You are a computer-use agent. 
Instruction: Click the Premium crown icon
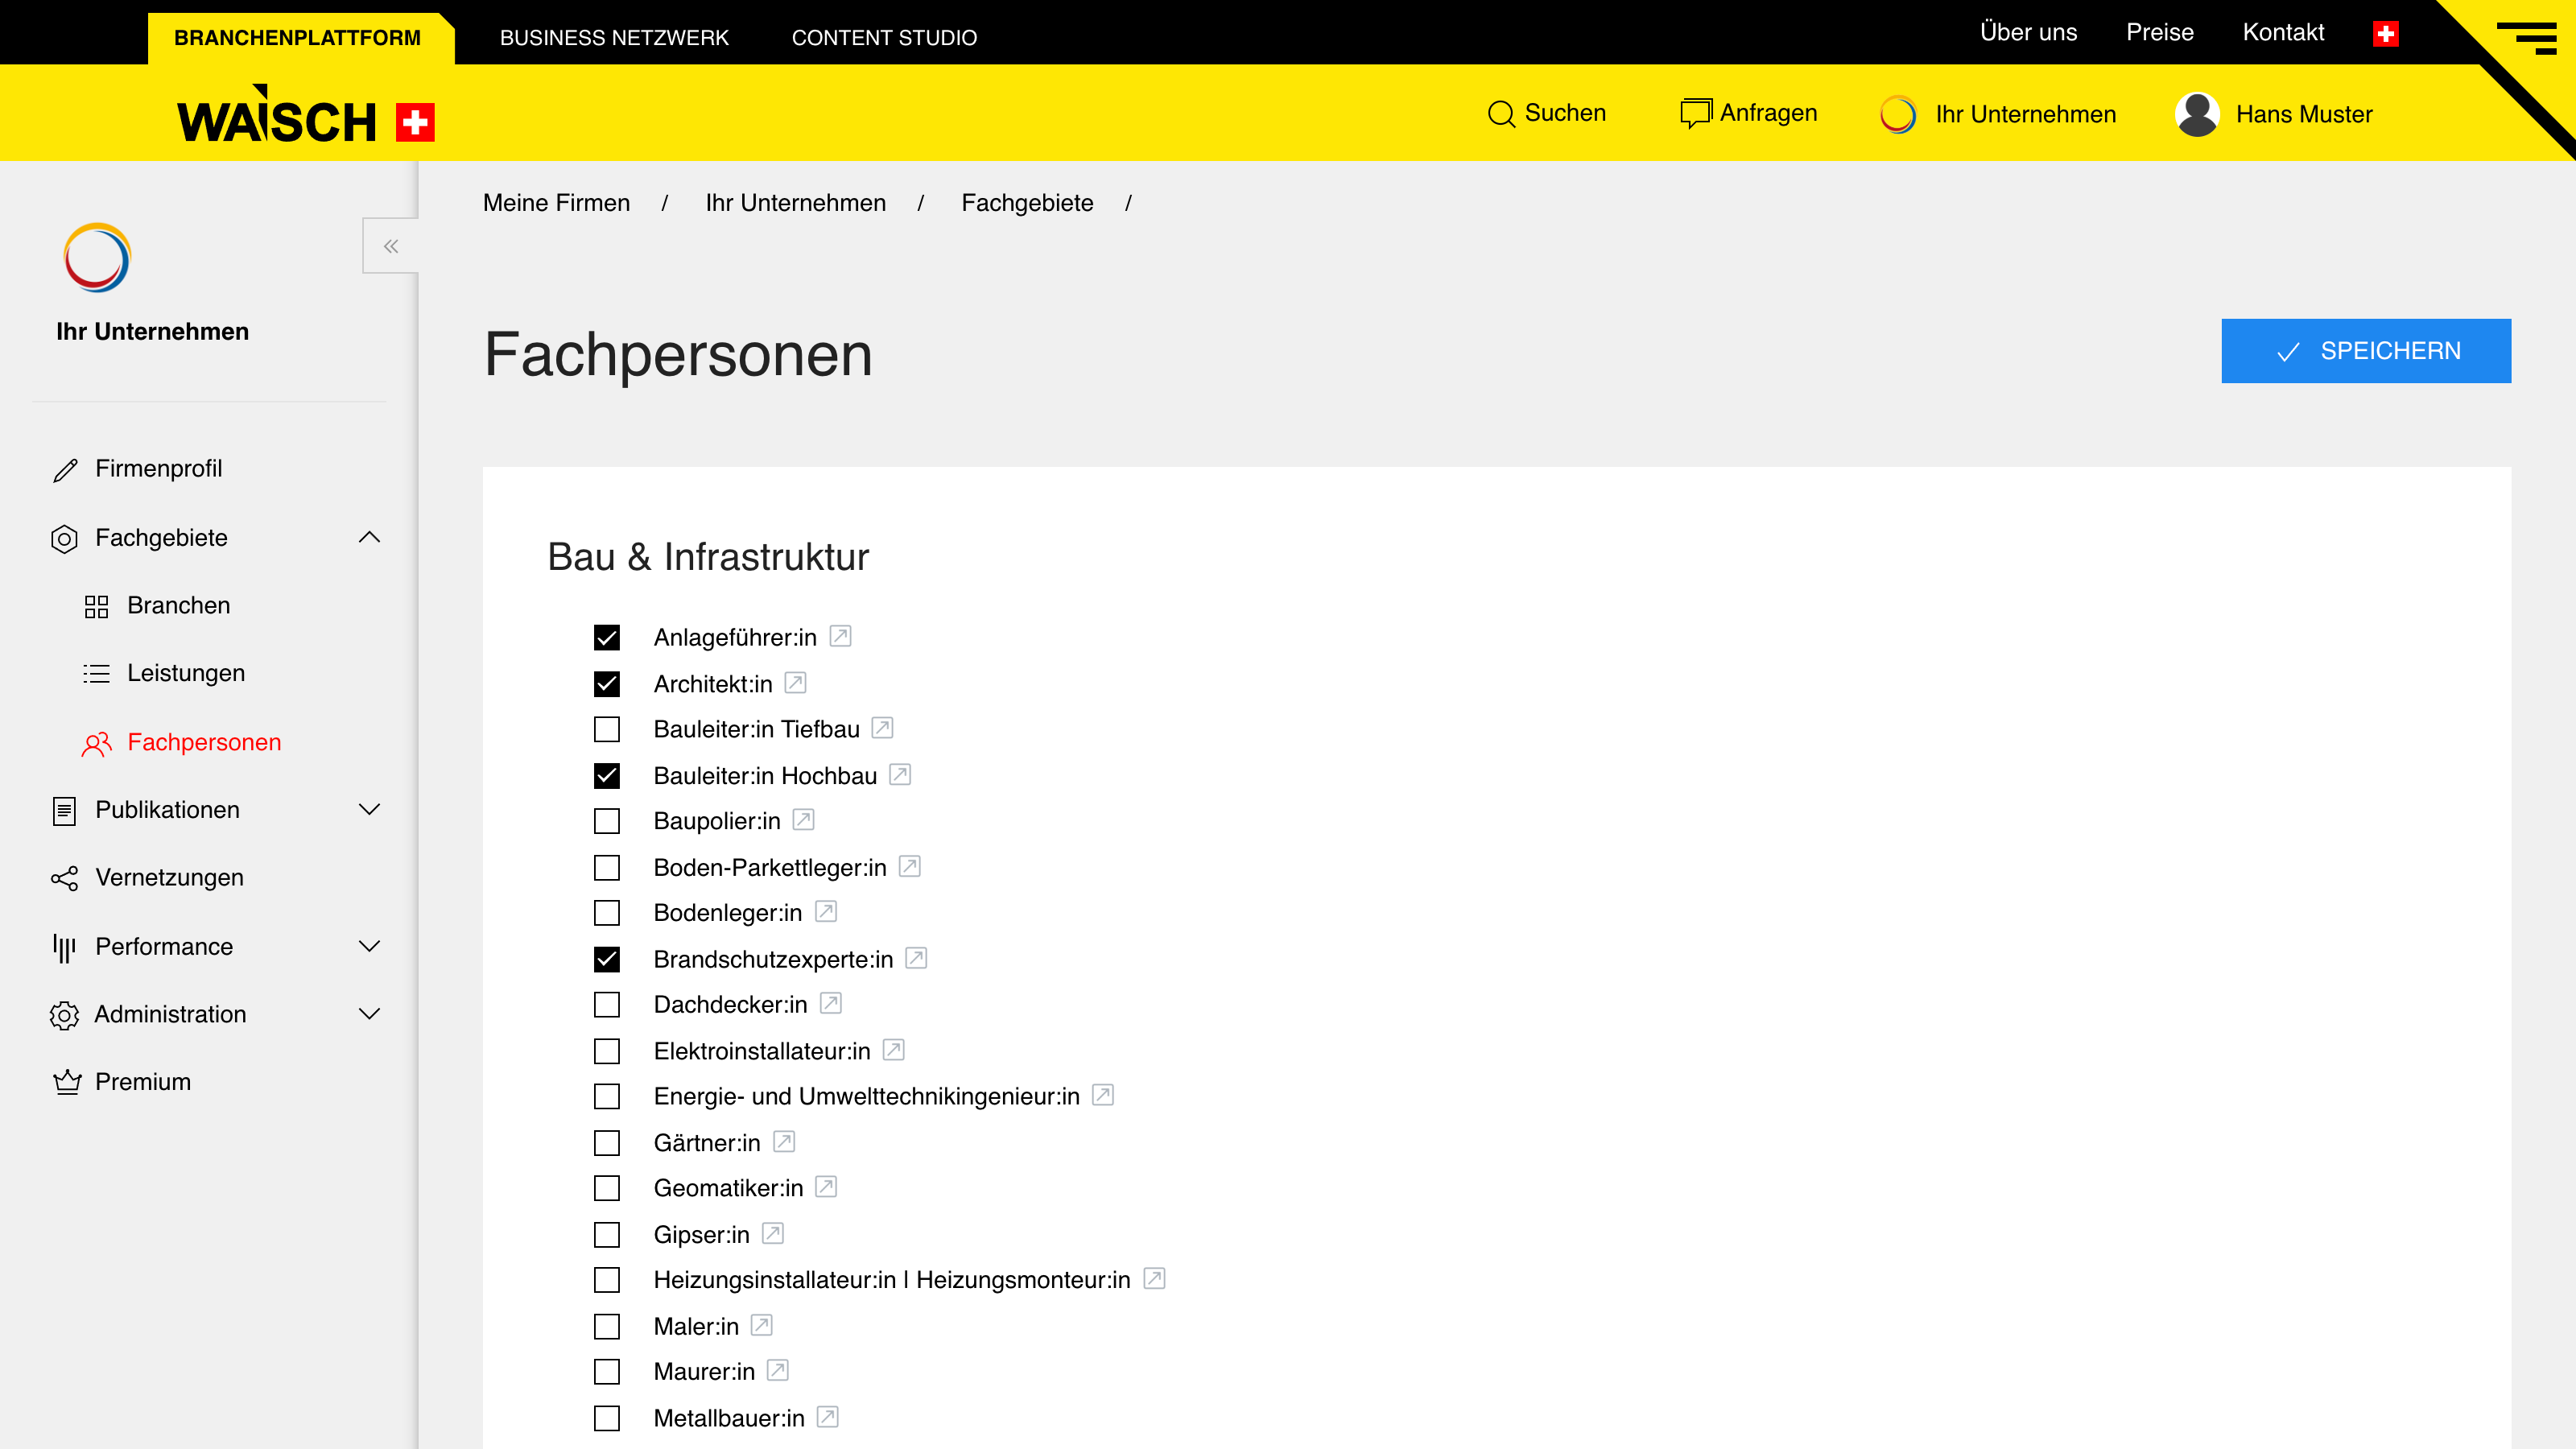pyautogui.click(x=67, y=1082)
